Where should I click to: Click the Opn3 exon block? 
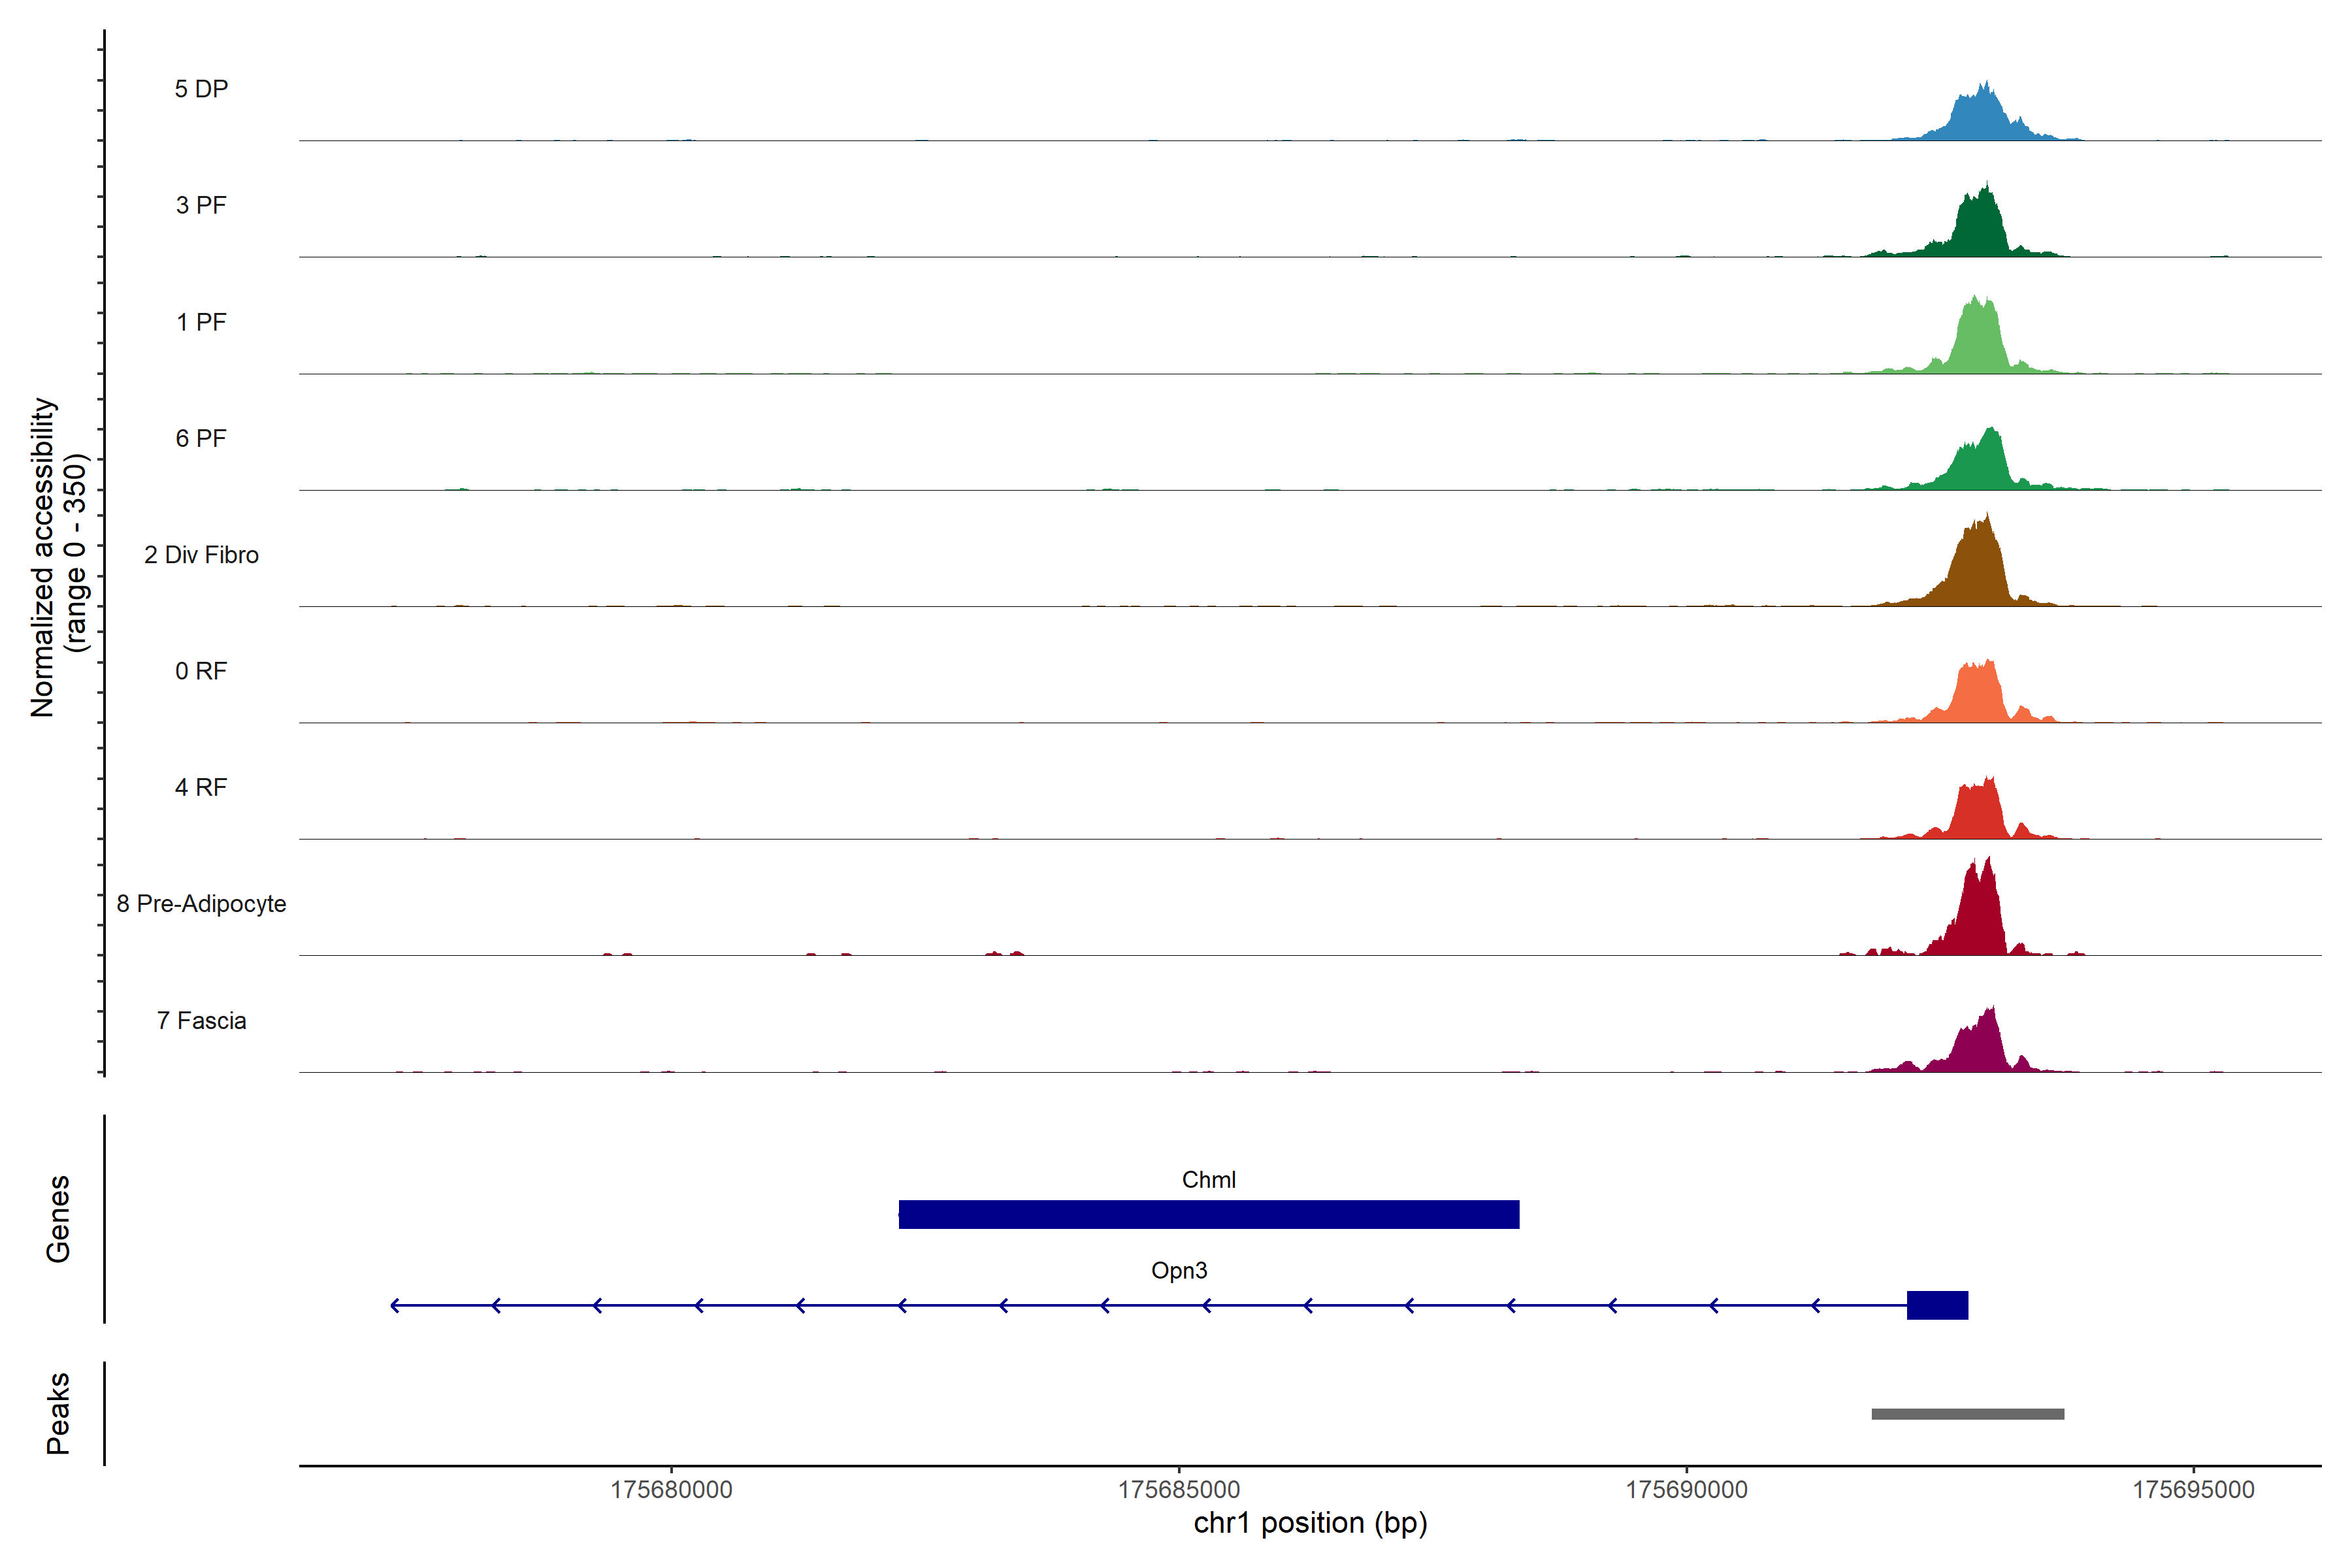pos(1937,1305)
